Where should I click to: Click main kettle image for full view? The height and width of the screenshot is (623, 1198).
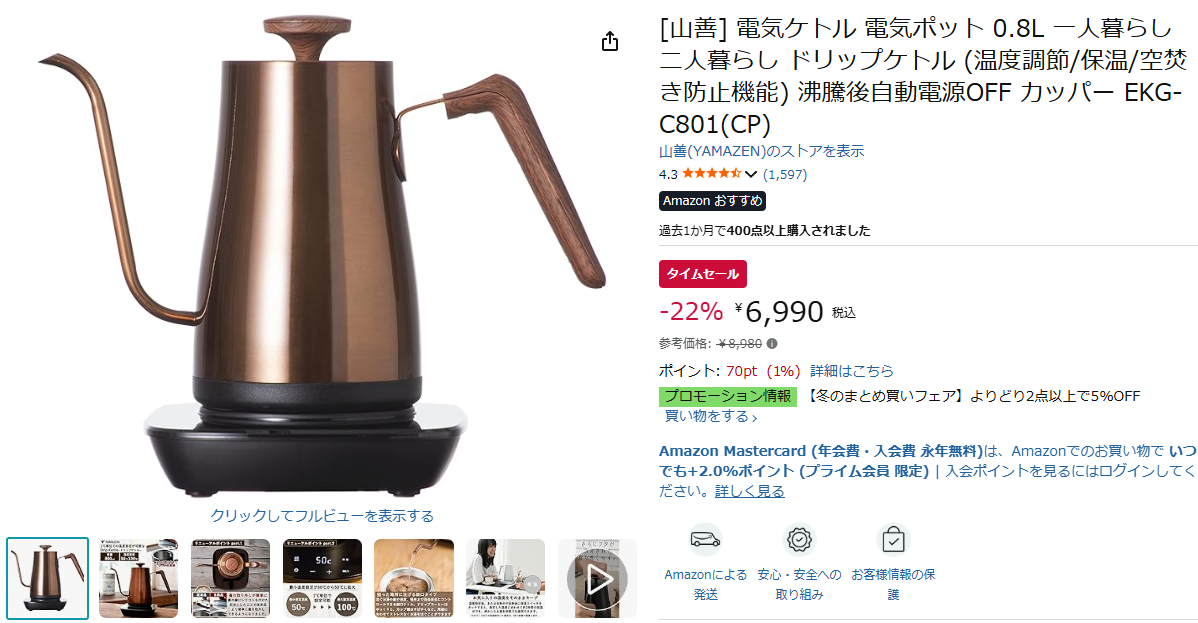[321, 256]
